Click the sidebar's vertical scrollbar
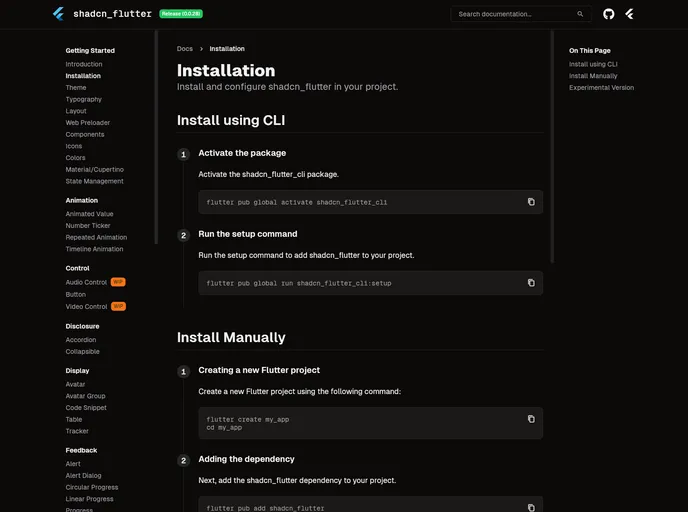688x512 pixels. click(156, 135)
